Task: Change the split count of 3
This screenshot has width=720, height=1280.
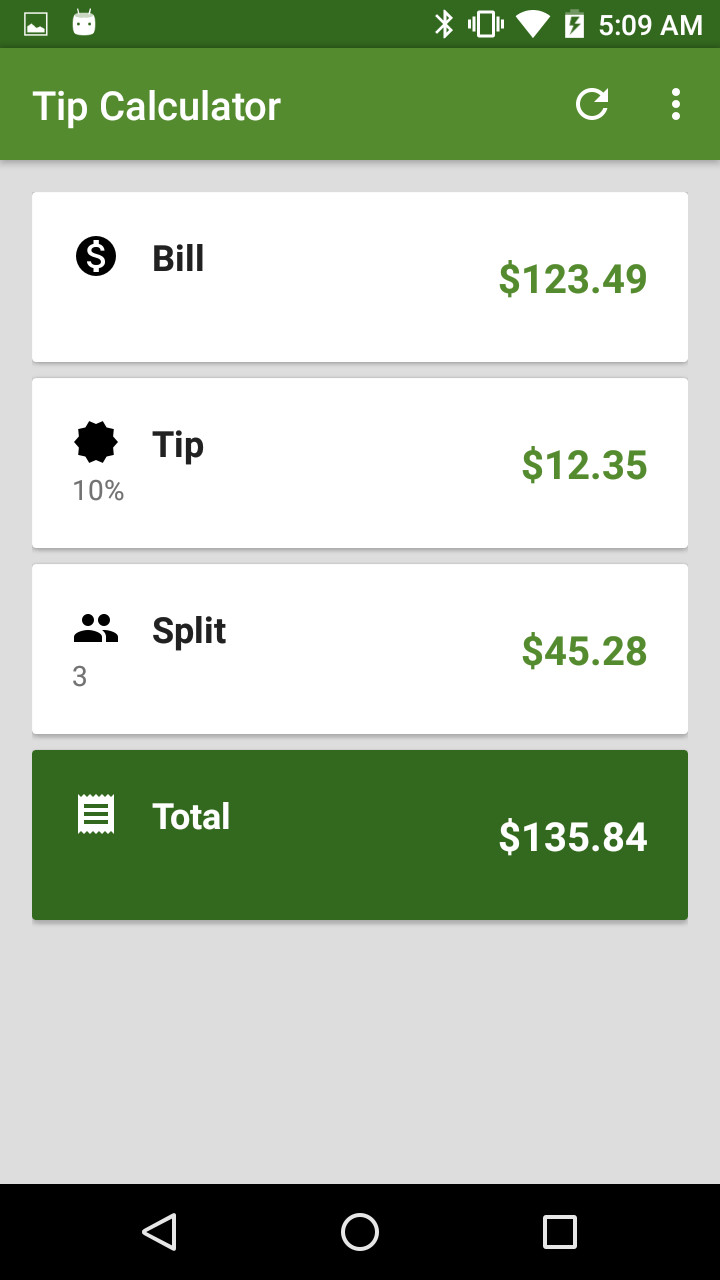Action: pos(80,677)
